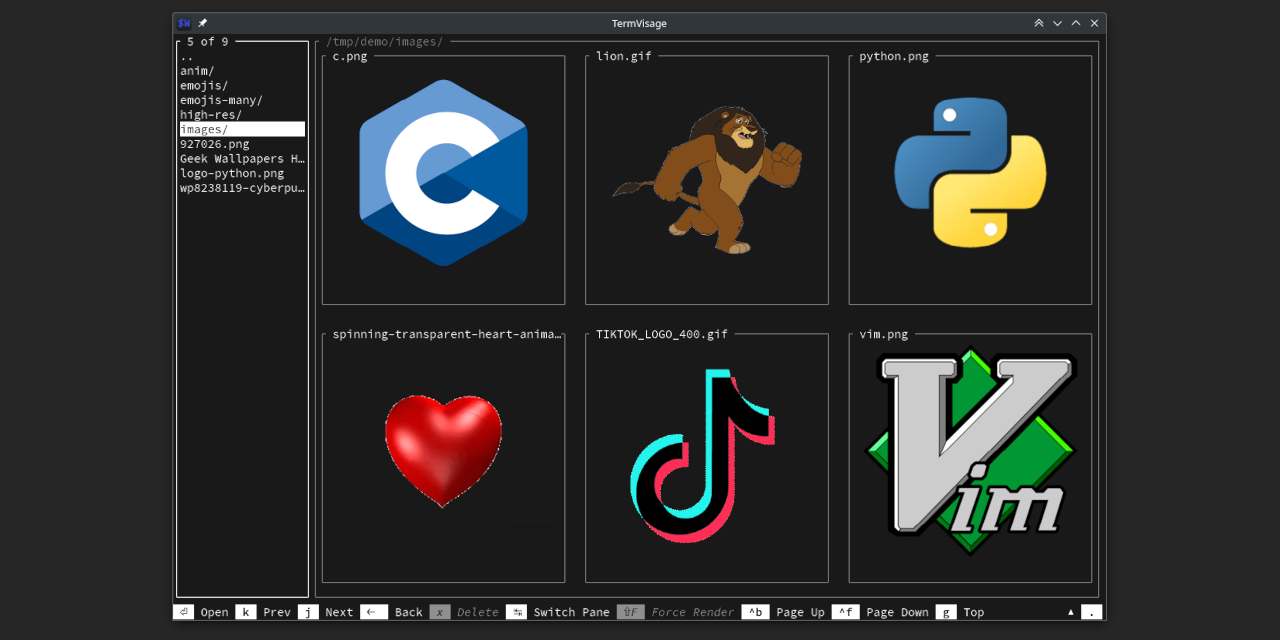Click the Switch Pane tab key
1280x640 pixels.
pyautogui.click(x=516, y=612)
